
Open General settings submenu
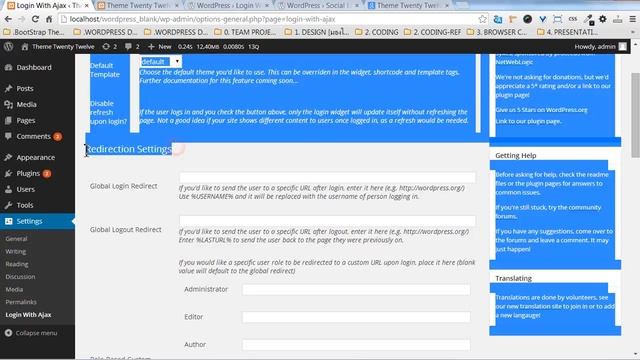(x=16, y=239)
